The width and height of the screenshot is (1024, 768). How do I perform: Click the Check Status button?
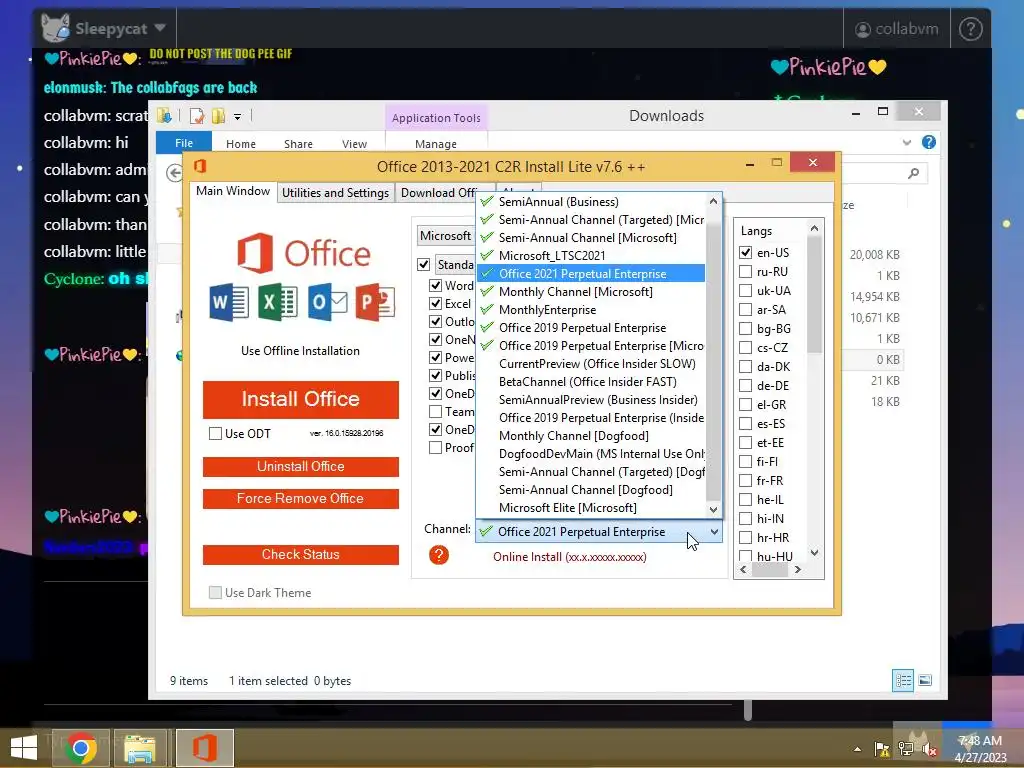point(300,554)
